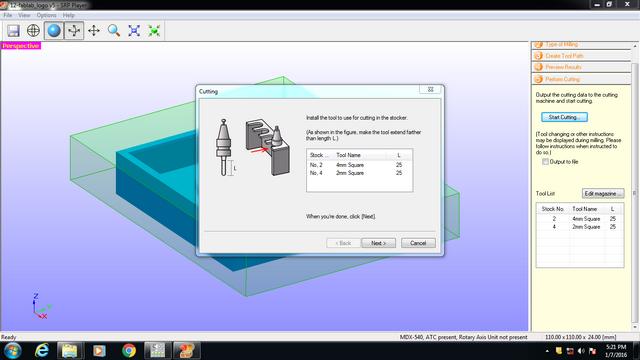The height and width of the screenshot is (360, 640).
Task: Expand the Create Tool Path step
Action: coord(581,56)
